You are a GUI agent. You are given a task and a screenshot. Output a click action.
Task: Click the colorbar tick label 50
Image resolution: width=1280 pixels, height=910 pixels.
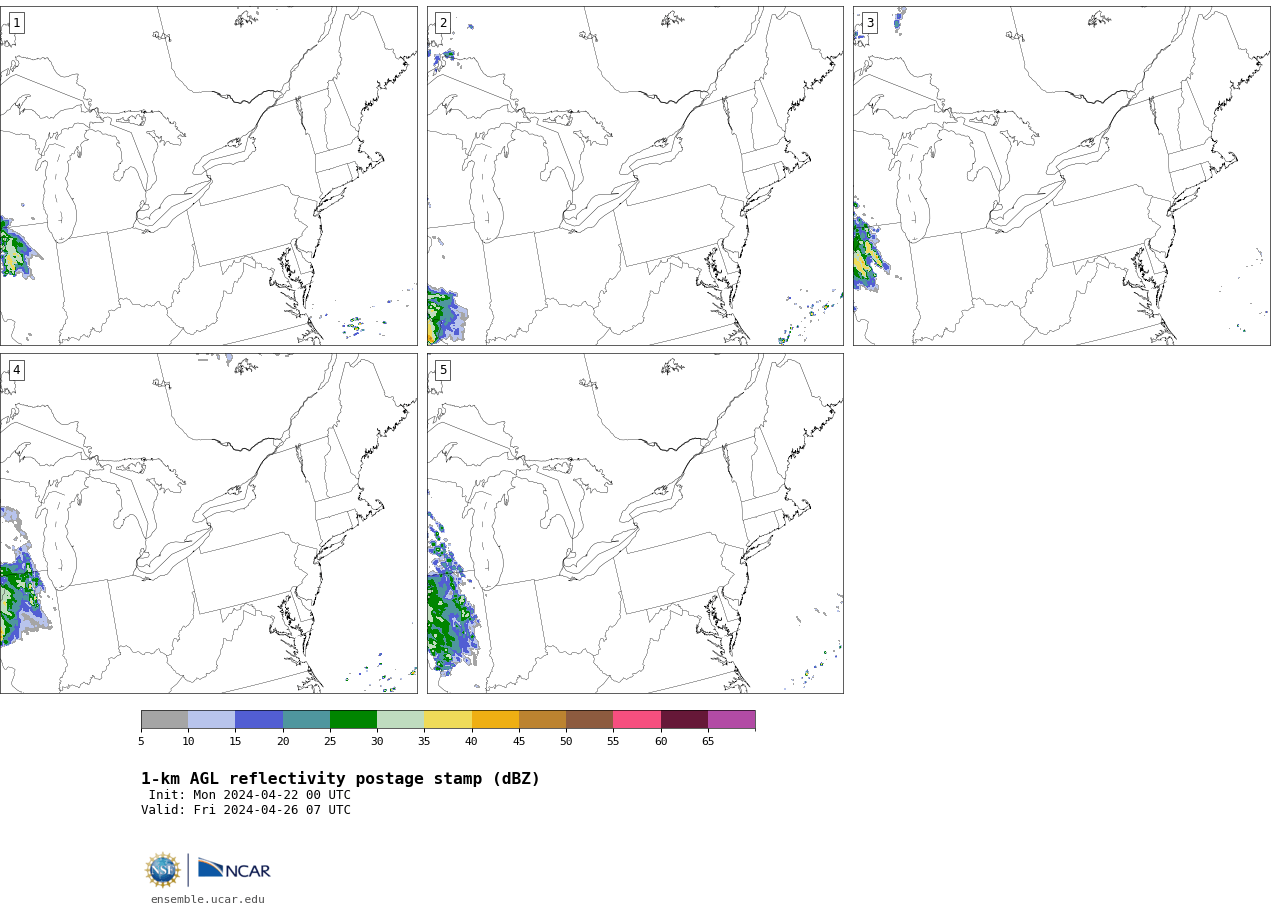click(x=566, y=741)
